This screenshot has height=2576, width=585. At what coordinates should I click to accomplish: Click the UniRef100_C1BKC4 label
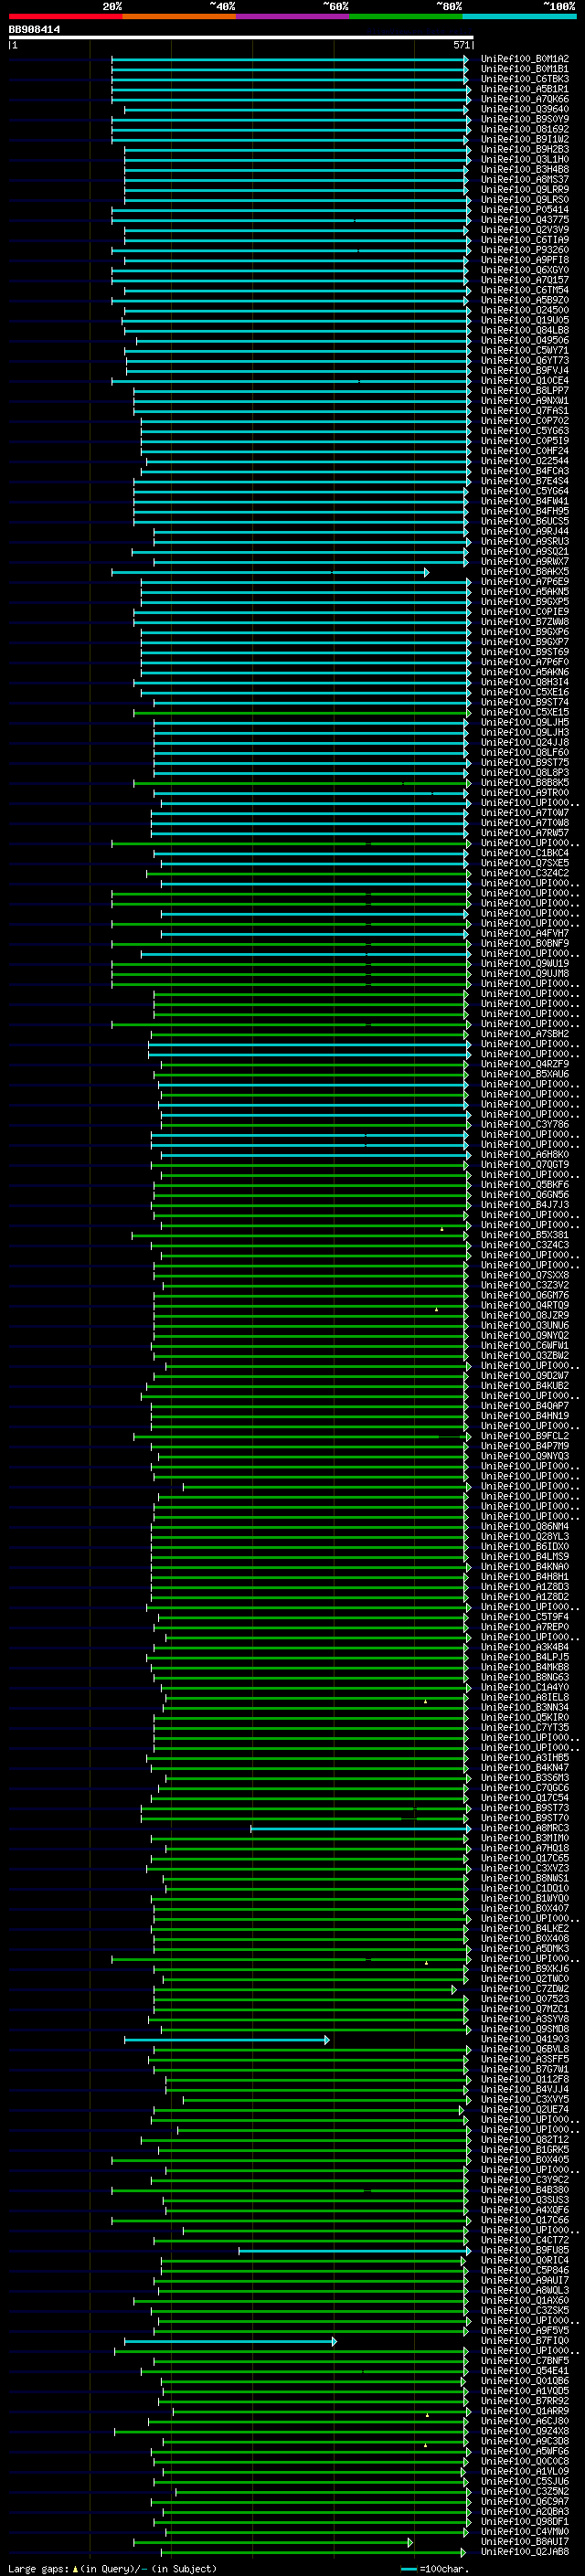(x=525, y=852)
